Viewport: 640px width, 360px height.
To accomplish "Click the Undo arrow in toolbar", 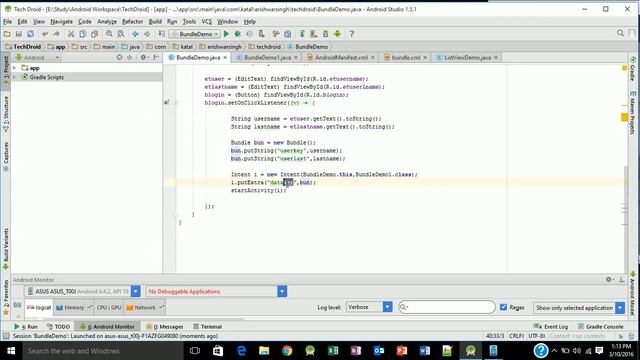I will tap(45, 34).
